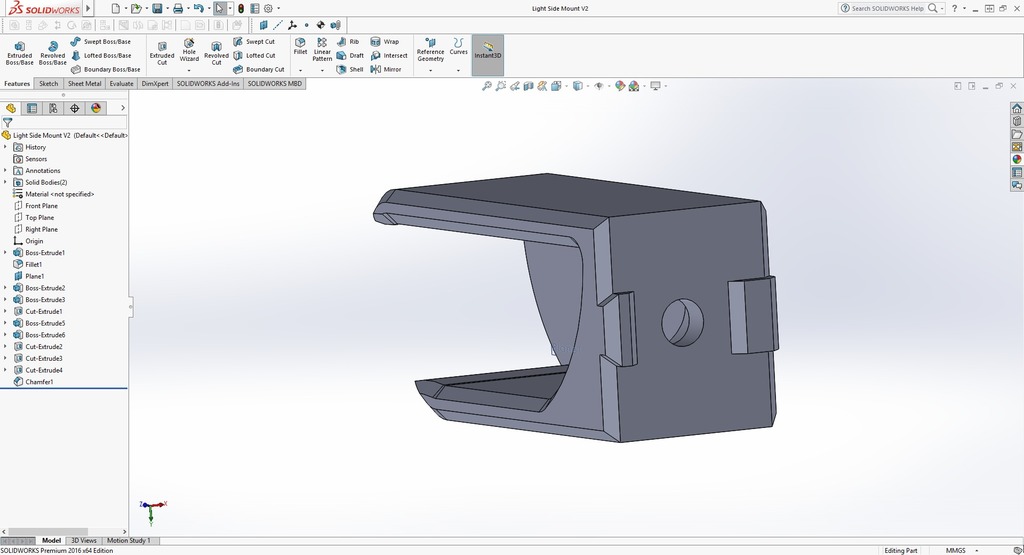
Task: Toggle the Select cursor tool
Action: (219, 8)
